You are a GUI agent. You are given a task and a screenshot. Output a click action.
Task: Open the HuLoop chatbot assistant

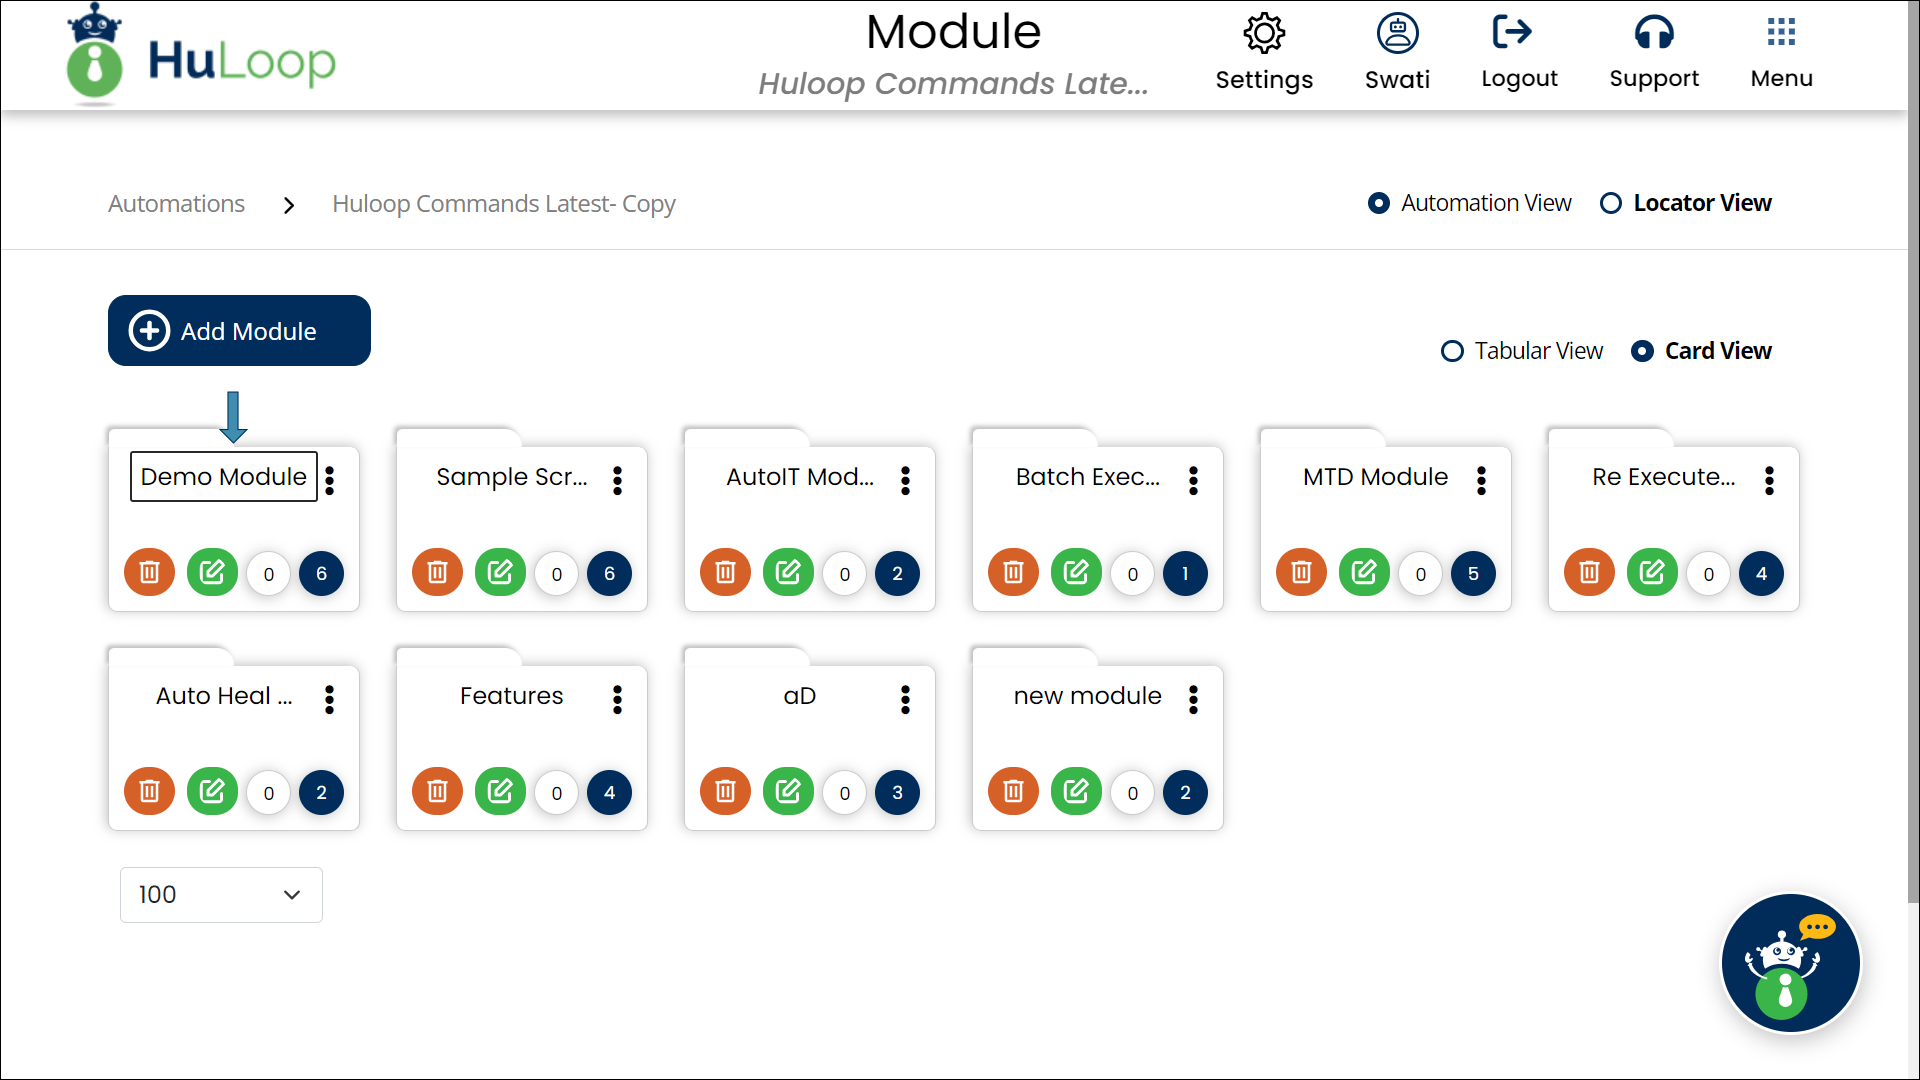point(1790,963)
